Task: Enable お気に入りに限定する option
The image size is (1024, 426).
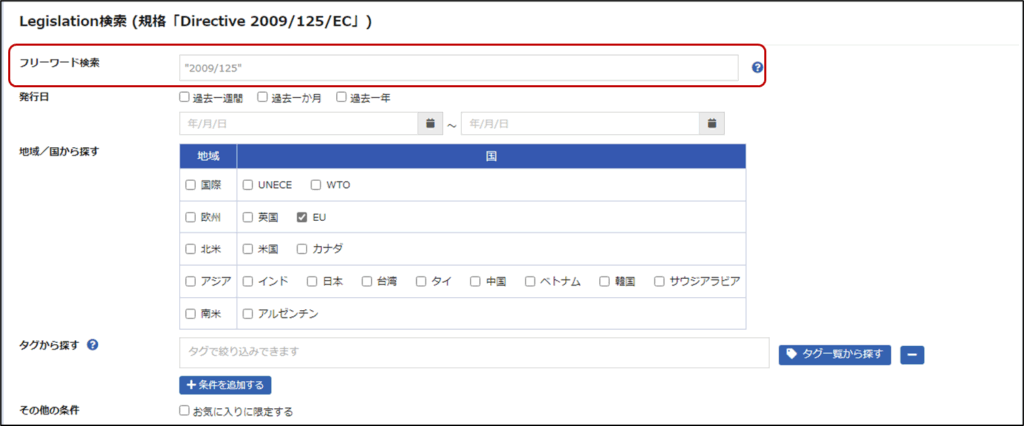Action: pyautogui.click(x=184, y=410)
